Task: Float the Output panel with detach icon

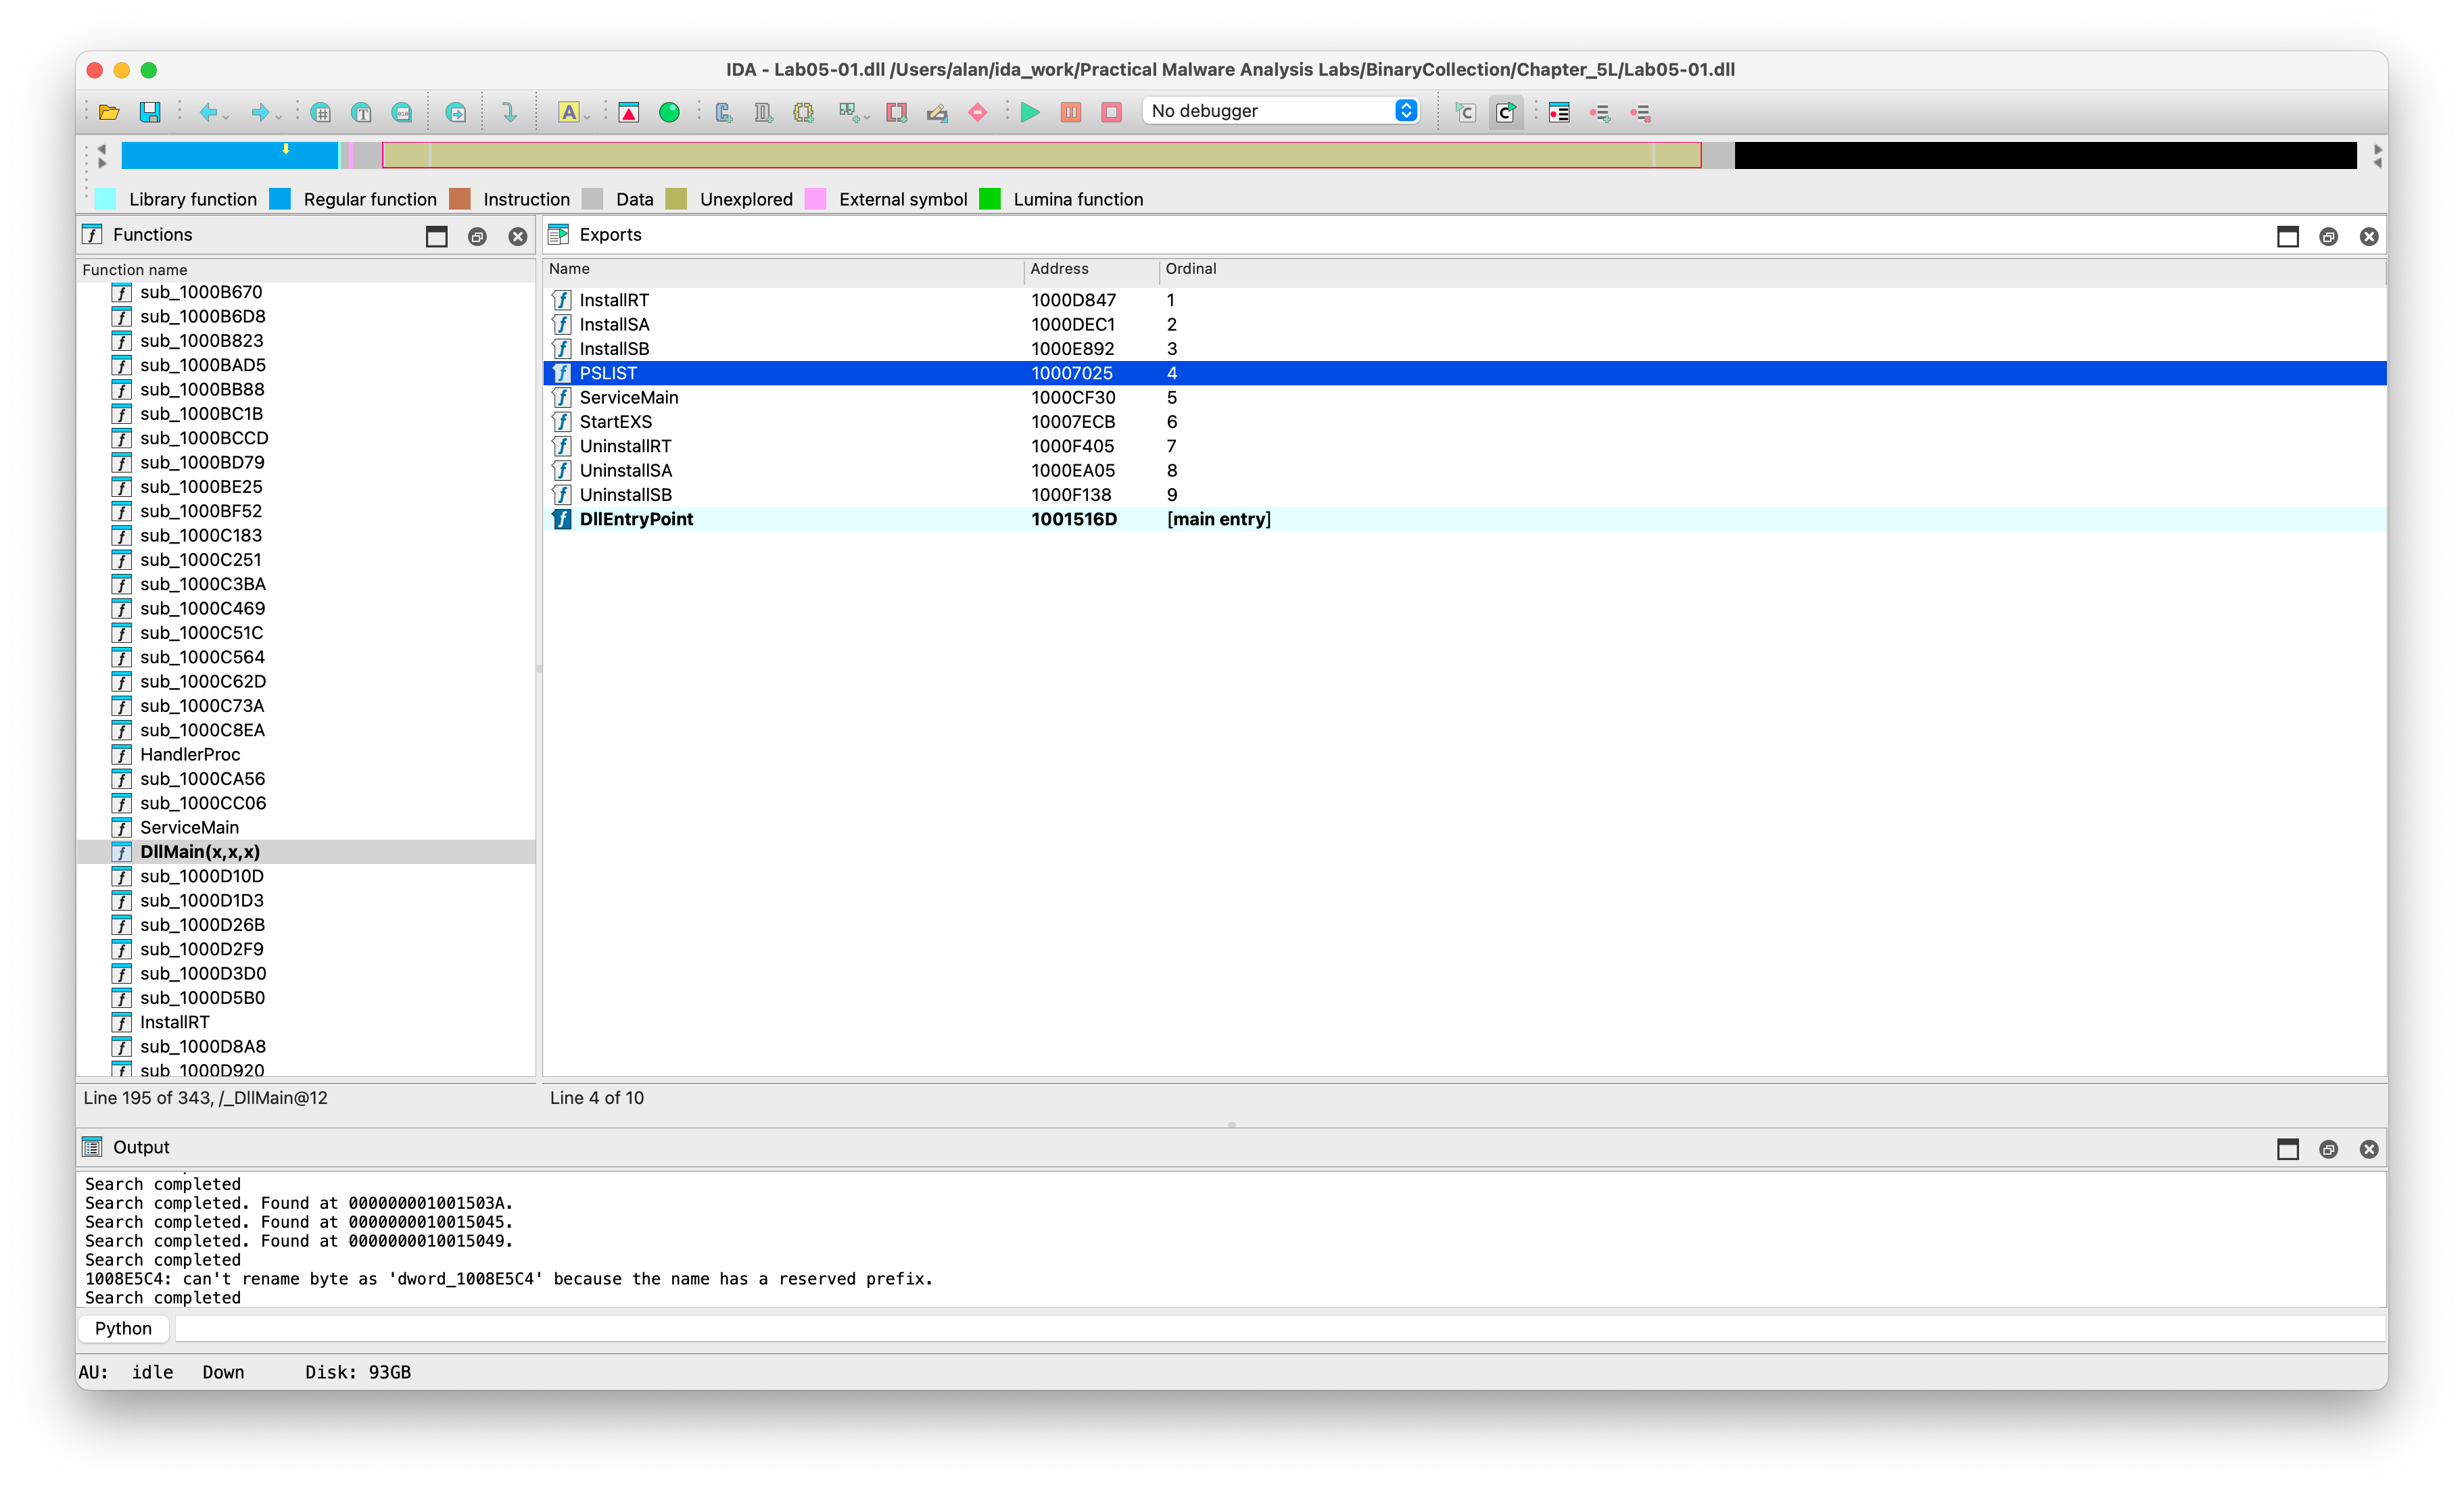Action: tap(2328, 1149)
